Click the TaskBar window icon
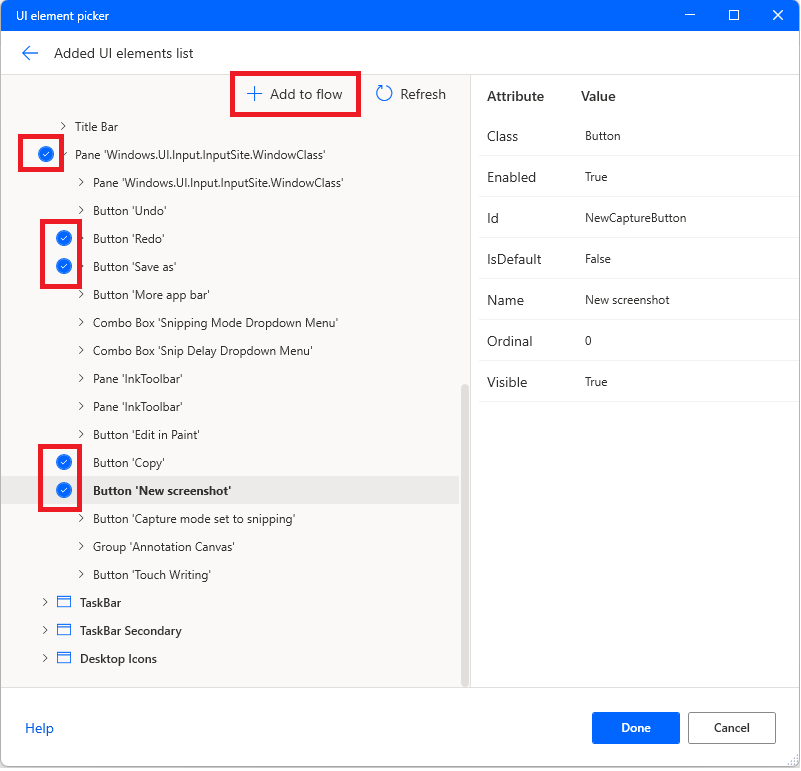 click(64, 603)
